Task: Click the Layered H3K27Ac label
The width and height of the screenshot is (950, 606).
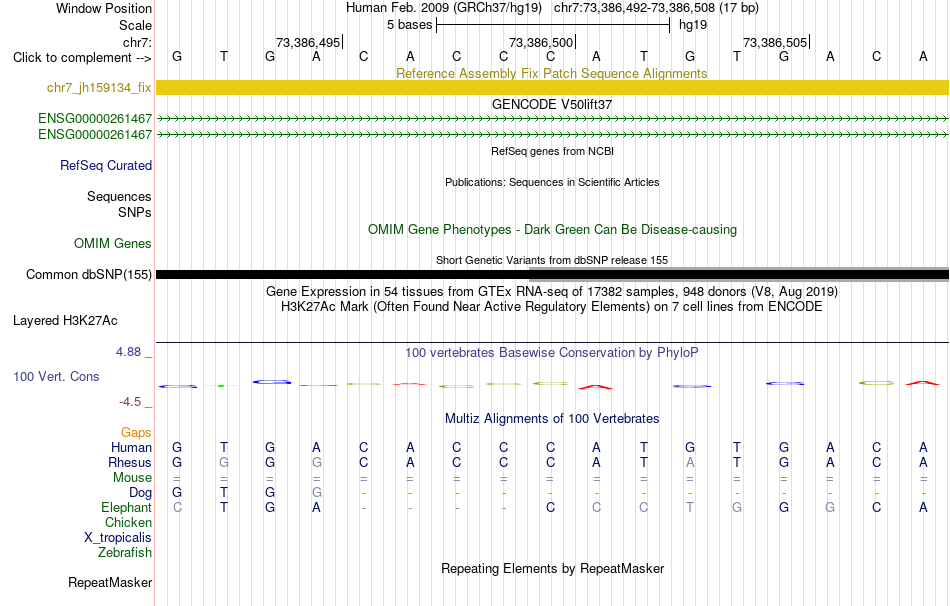Action: click(65, 321)
